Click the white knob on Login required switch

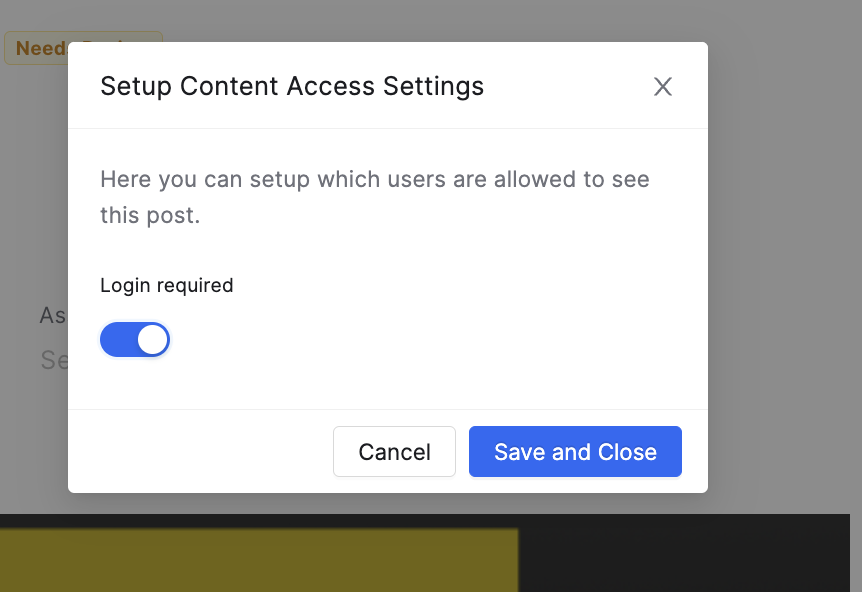point(152,340)
